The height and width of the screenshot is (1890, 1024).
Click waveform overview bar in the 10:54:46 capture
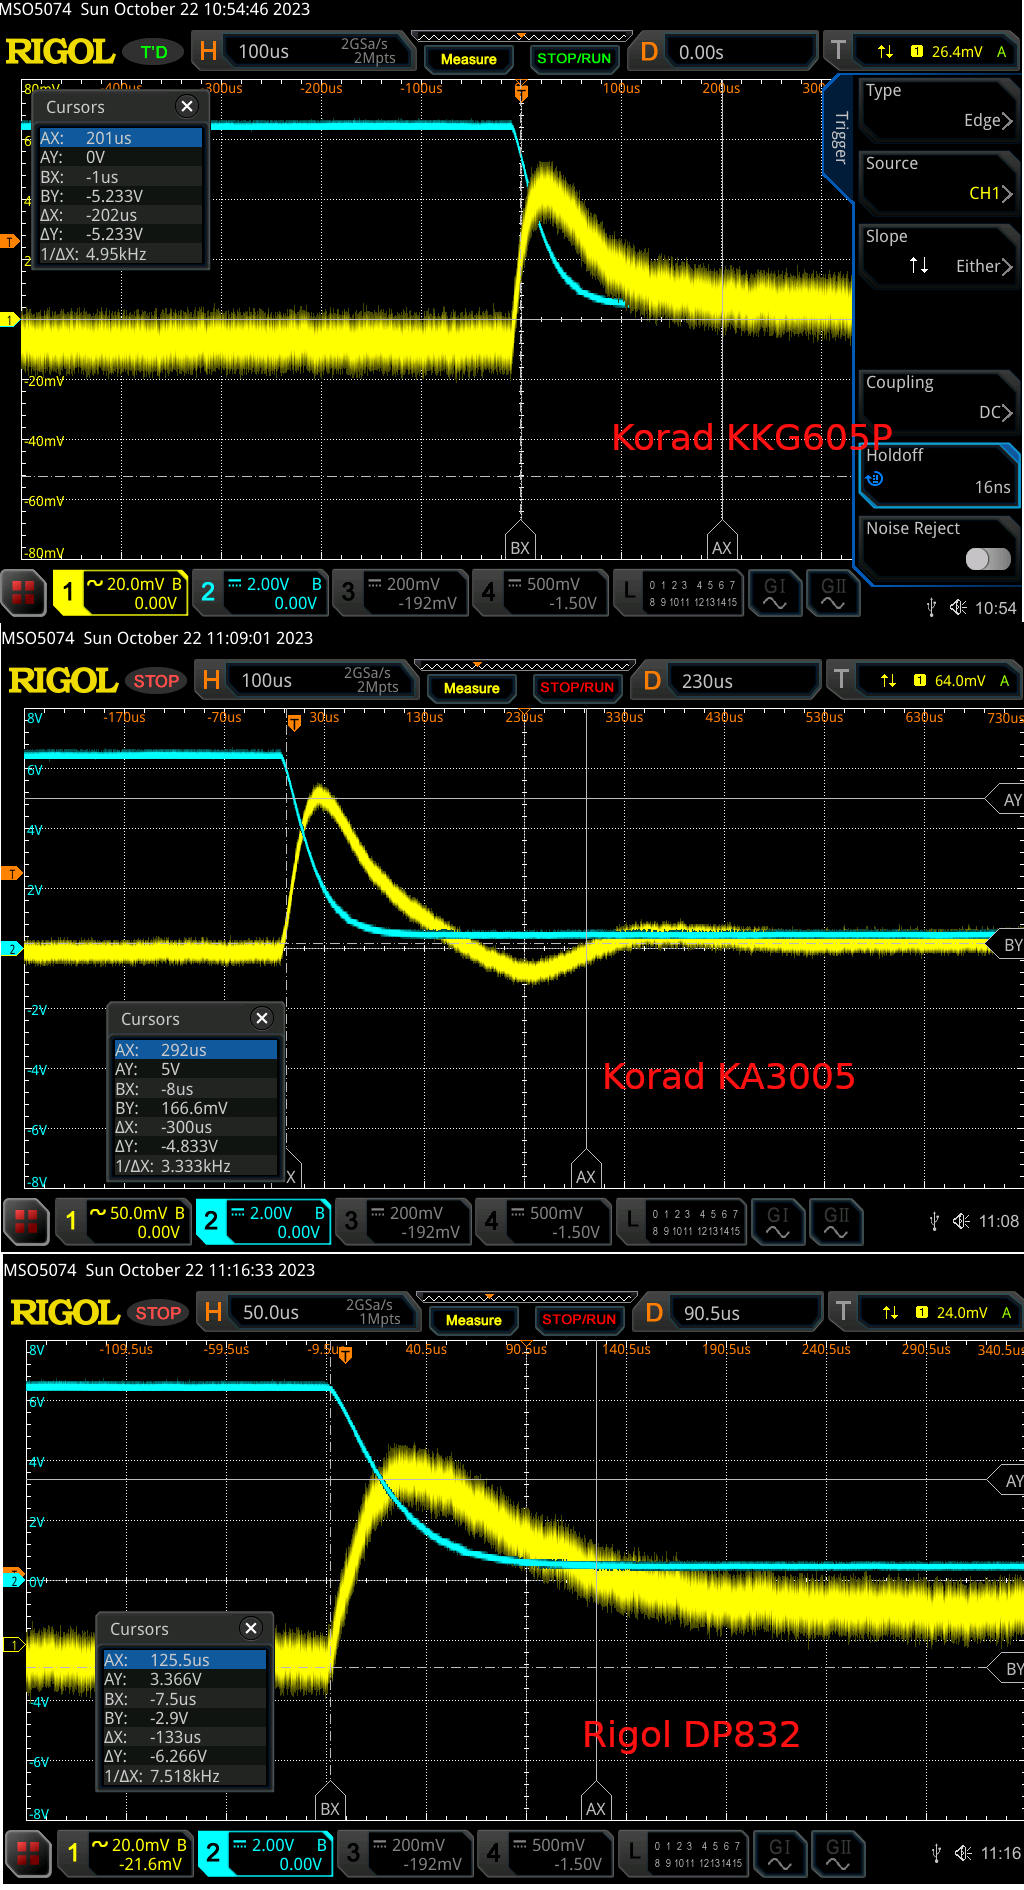(521, 37)
